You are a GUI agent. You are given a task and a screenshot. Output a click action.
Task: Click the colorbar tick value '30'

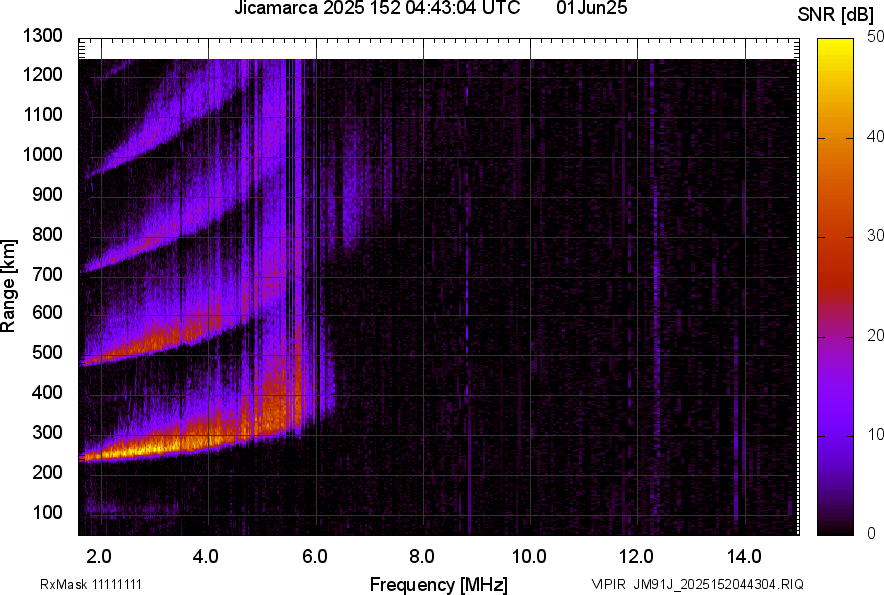coord(875,236)
